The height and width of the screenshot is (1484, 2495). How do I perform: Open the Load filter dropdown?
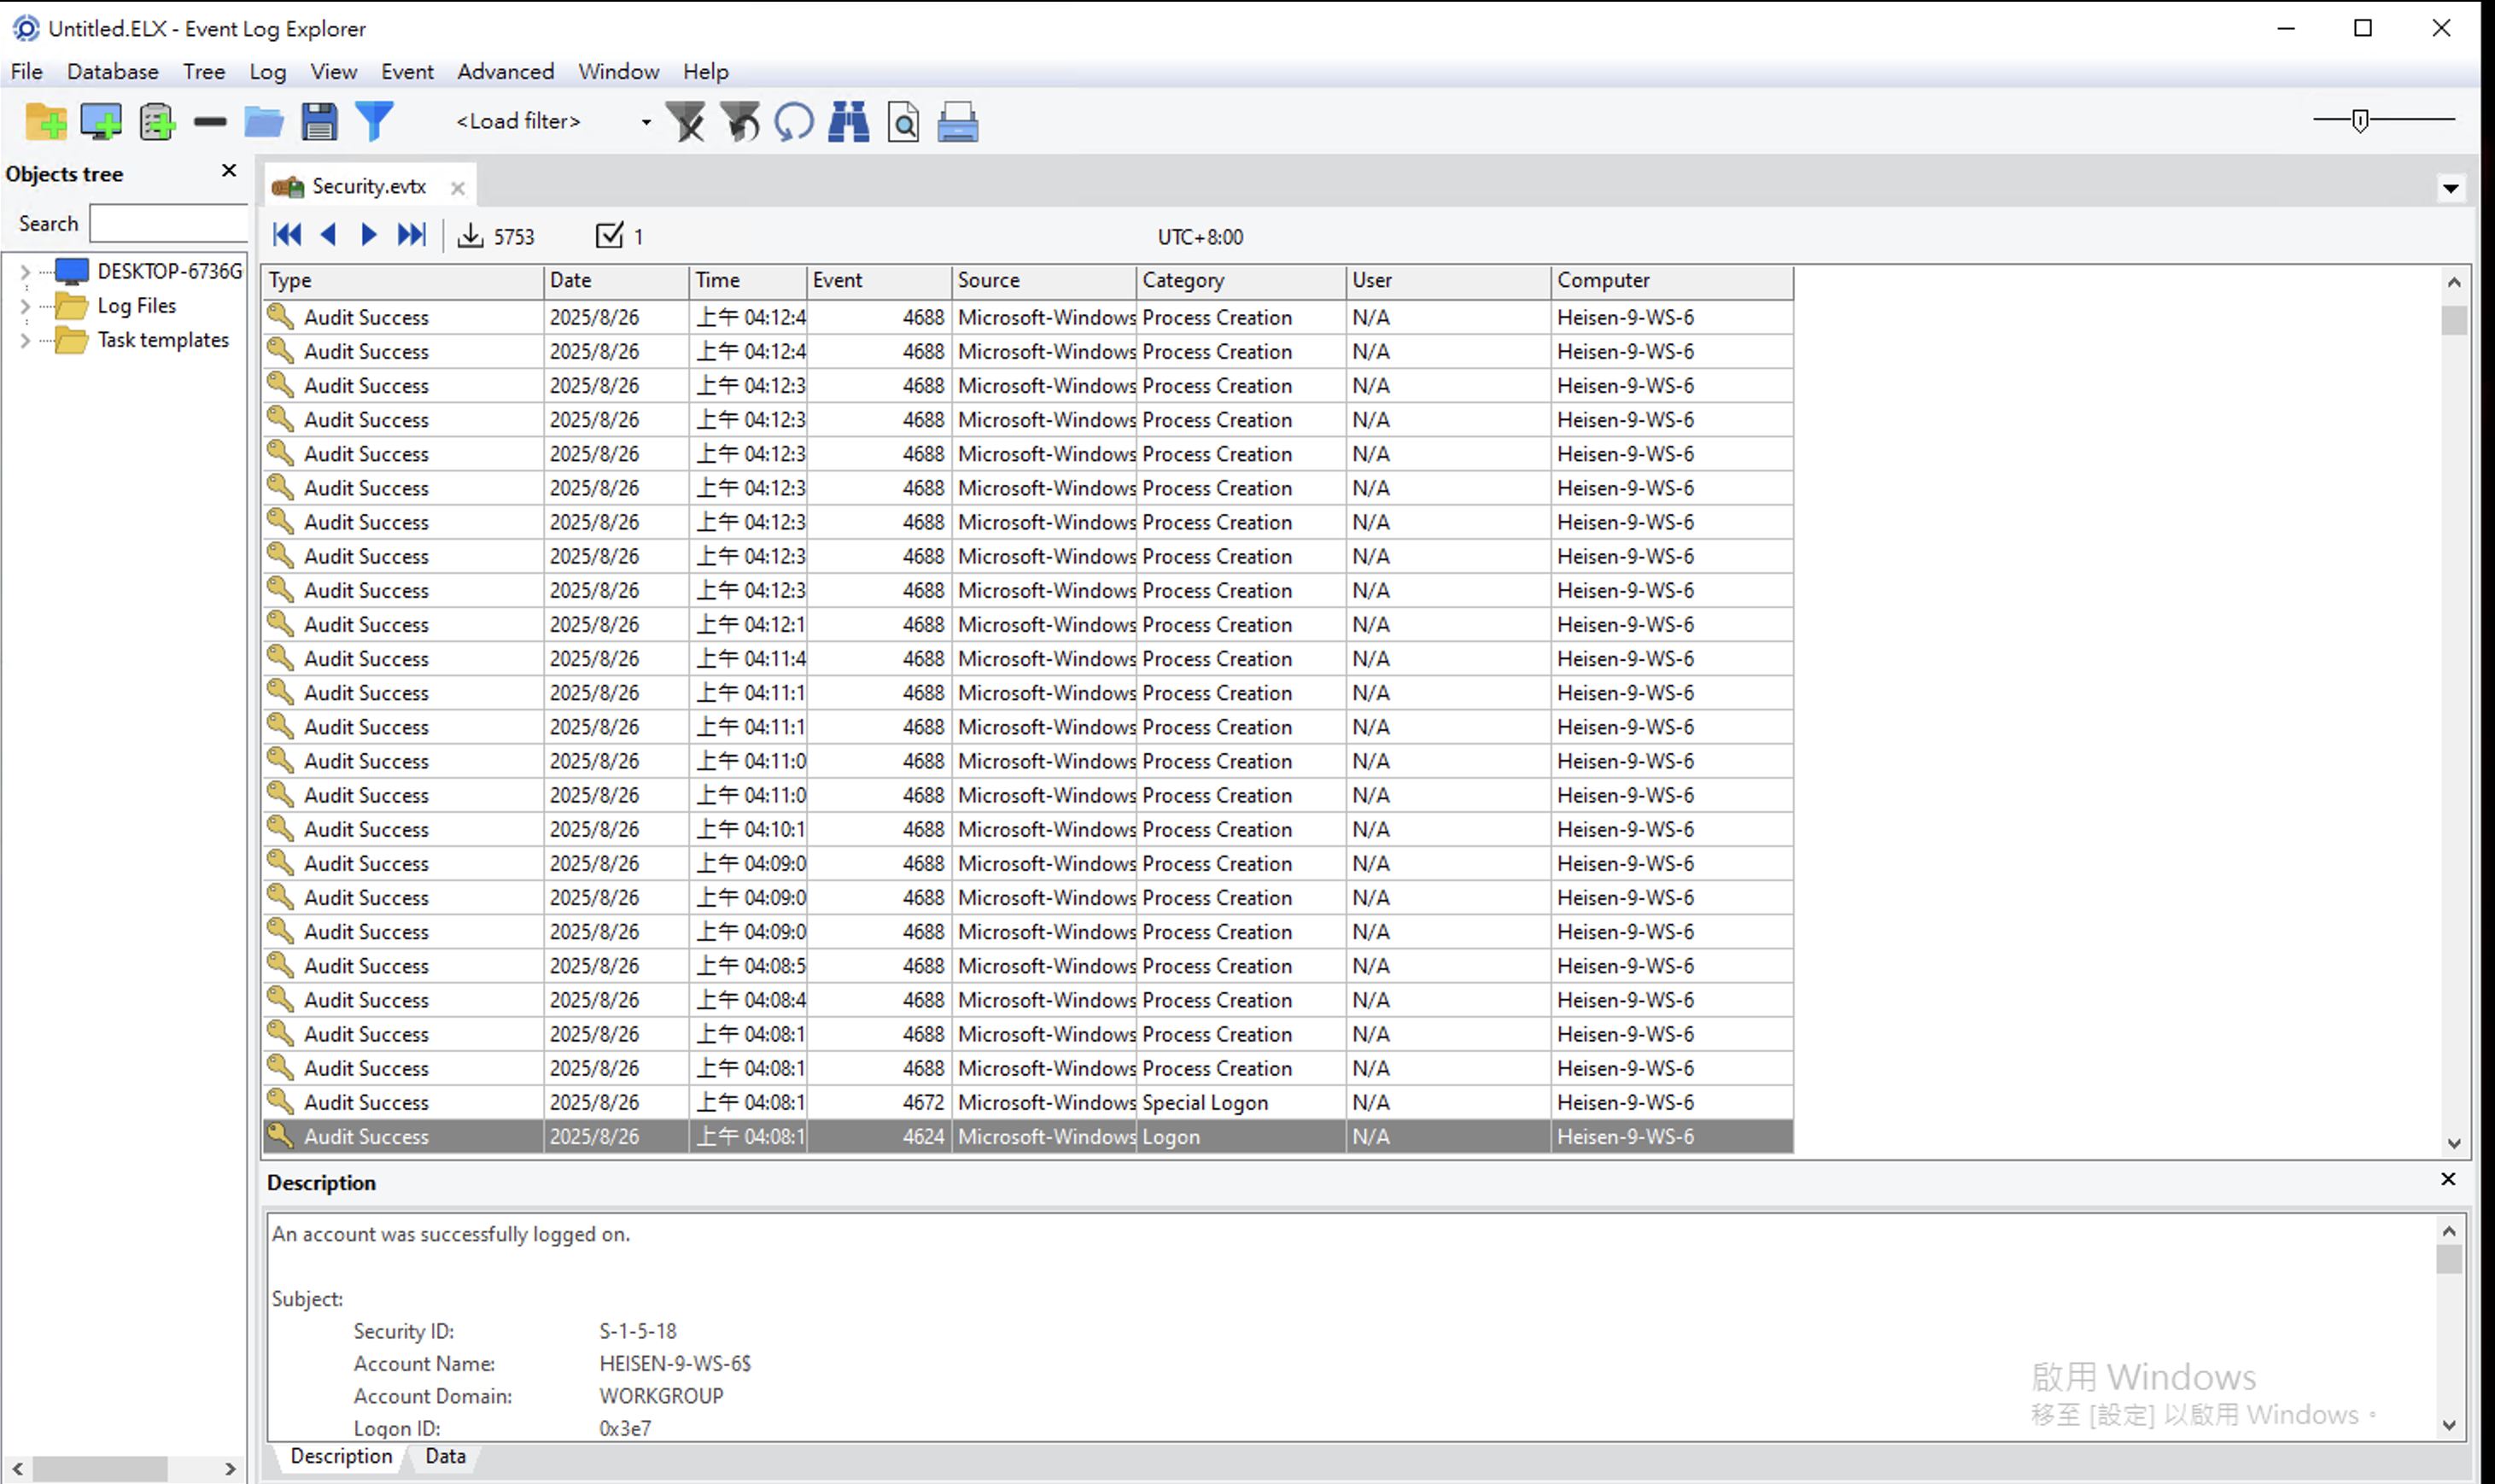pos(646,122)
